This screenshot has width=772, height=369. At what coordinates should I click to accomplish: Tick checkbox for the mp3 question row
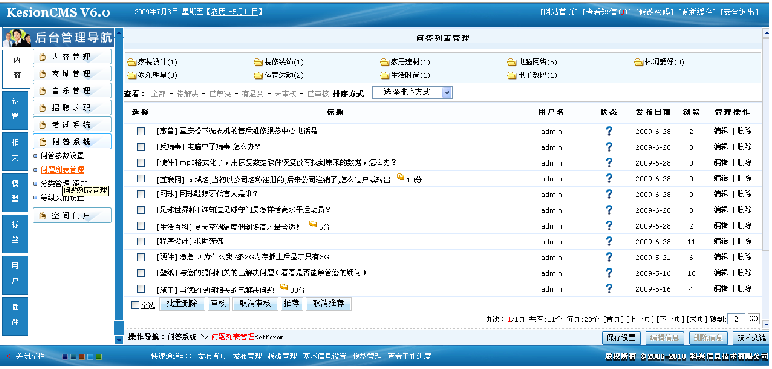(141, 163)
